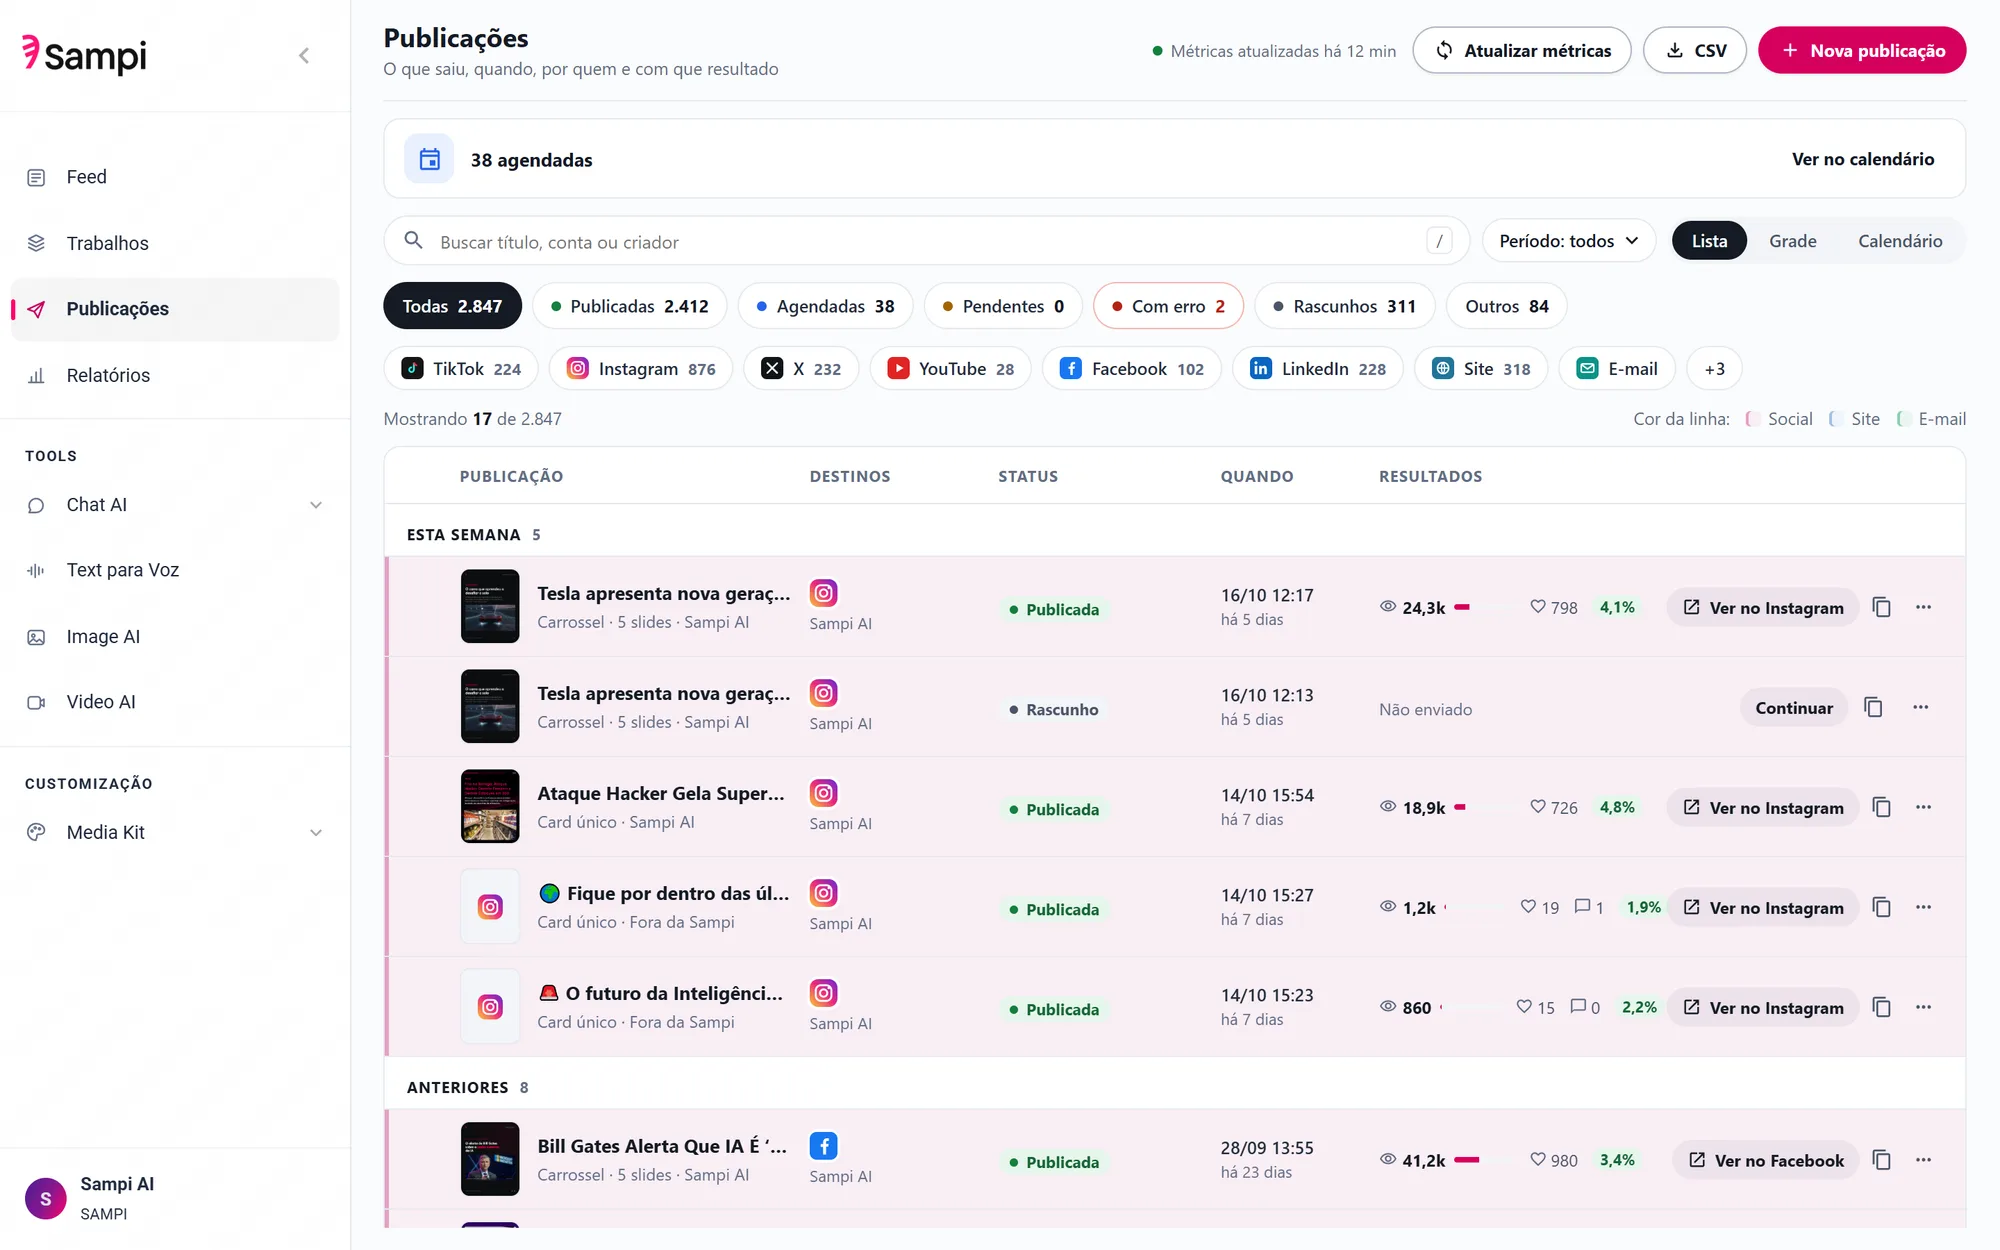Filter by TikTok channel
The image size is (2000, 1250).
(x=461, y=369)
